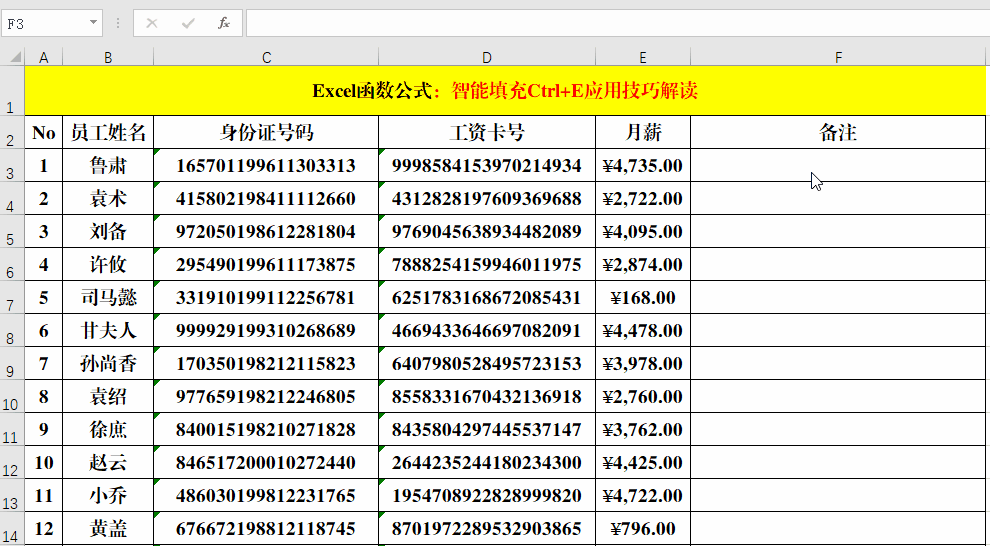Select row 10 header

pos(12,396)
